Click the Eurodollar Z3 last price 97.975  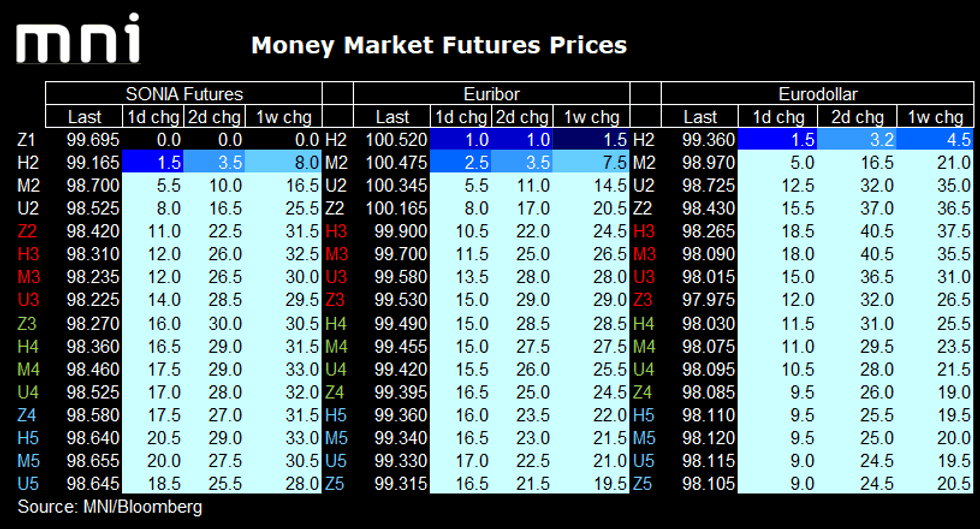coord(706,300)
